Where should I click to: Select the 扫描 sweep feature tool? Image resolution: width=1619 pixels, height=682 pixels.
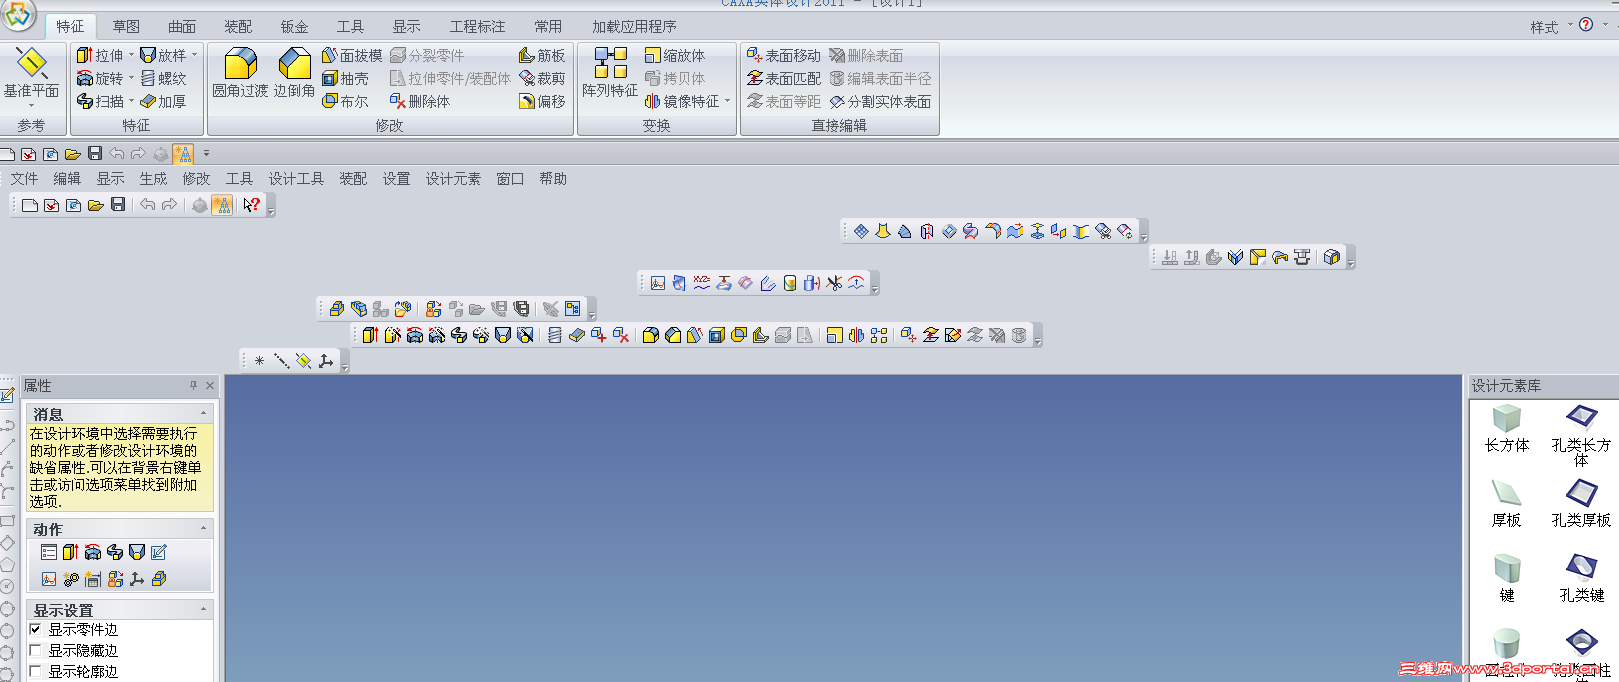click(x=100, y=101)
